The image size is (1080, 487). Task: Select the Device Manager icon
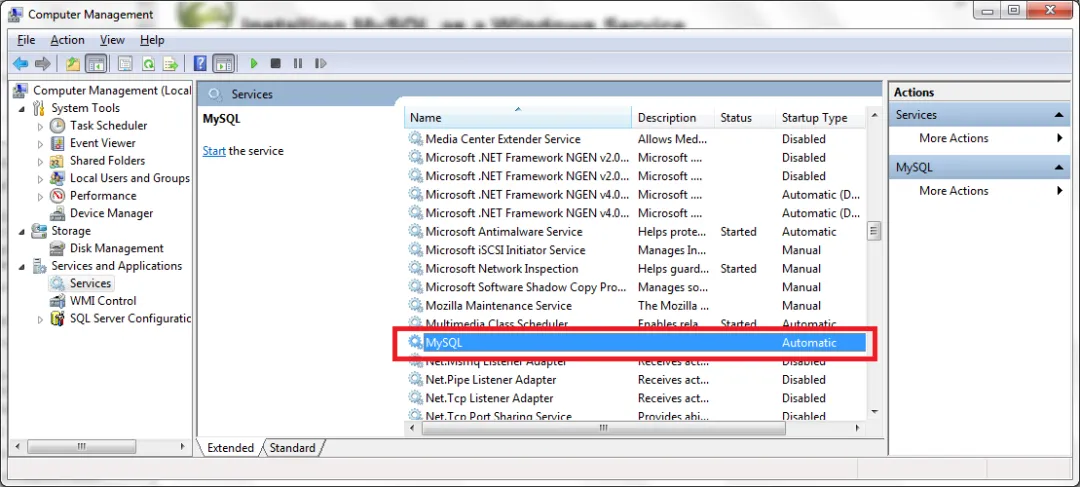tap(58, 214)
